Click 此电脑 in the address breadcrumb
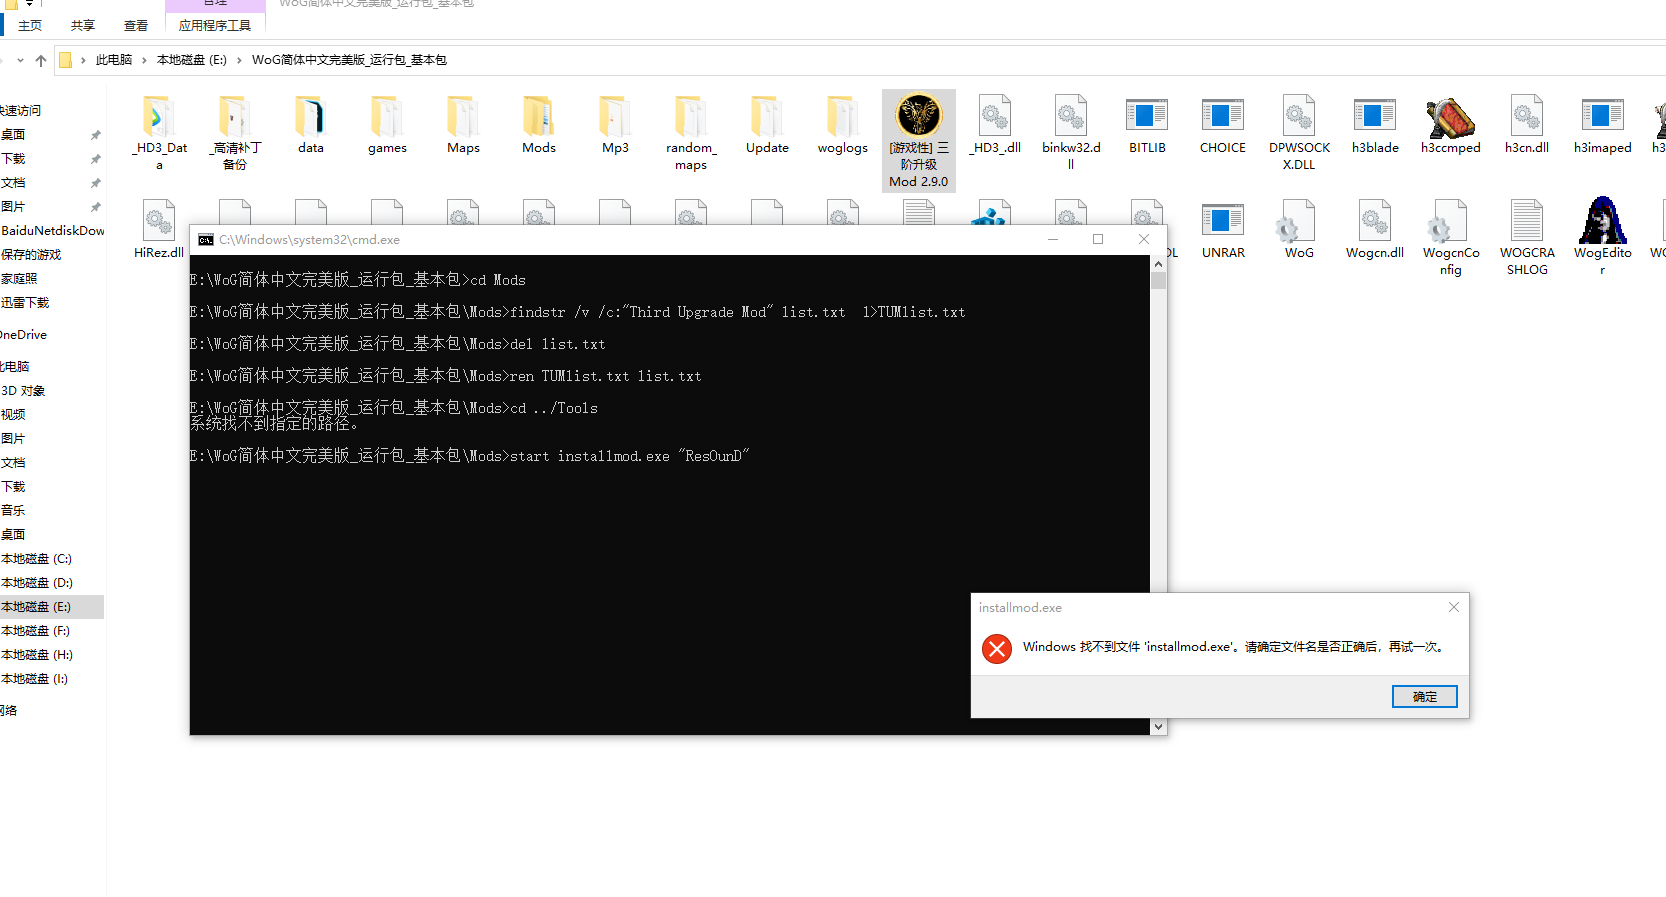The image size is (1666, 897). pos(114,60)
